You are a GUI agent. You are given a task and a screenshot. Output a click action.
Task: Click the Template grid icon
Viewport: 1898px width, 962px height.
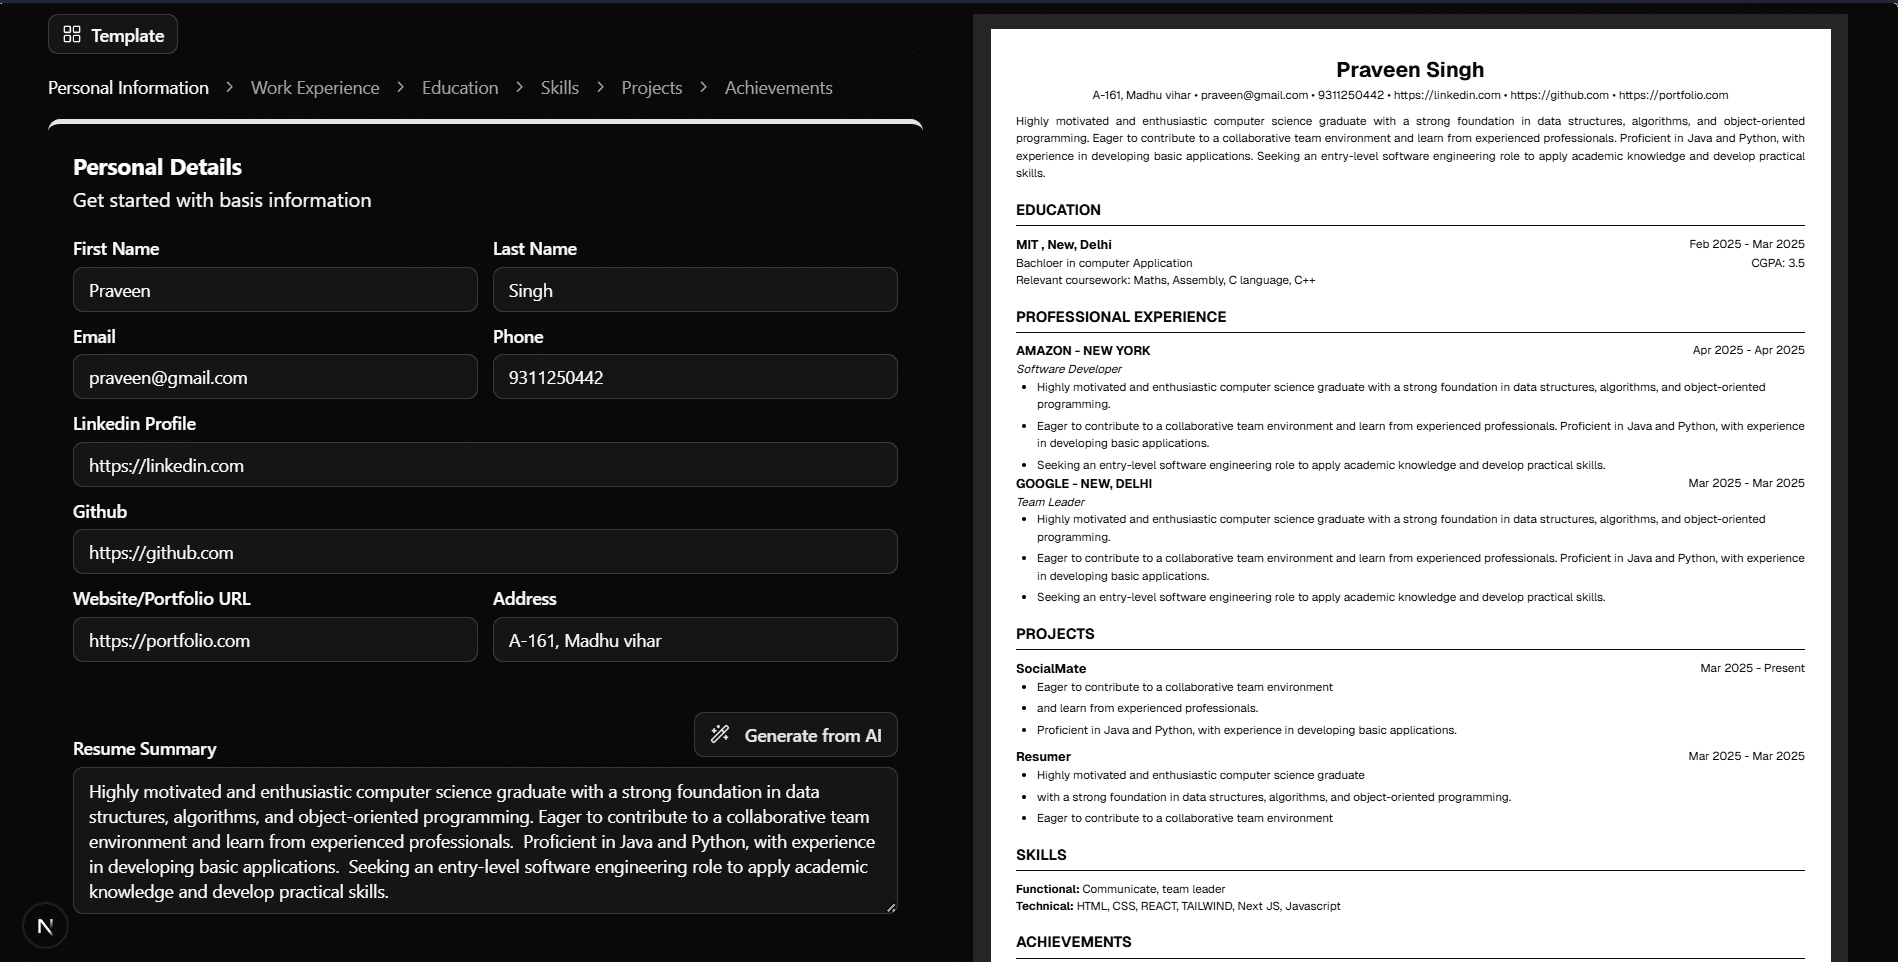(x=72, y=35)
